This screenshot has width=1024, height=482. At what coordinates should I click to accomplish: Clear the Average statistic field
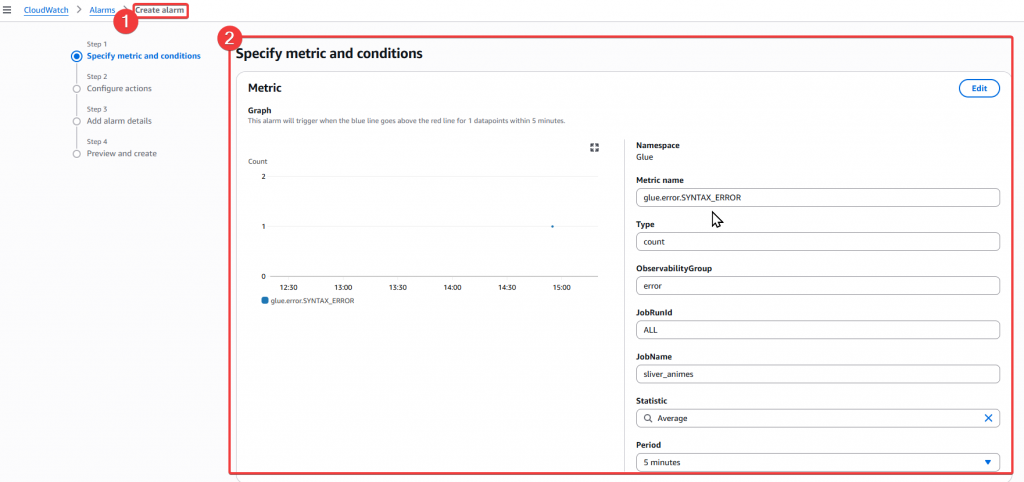tap(988, 418)
